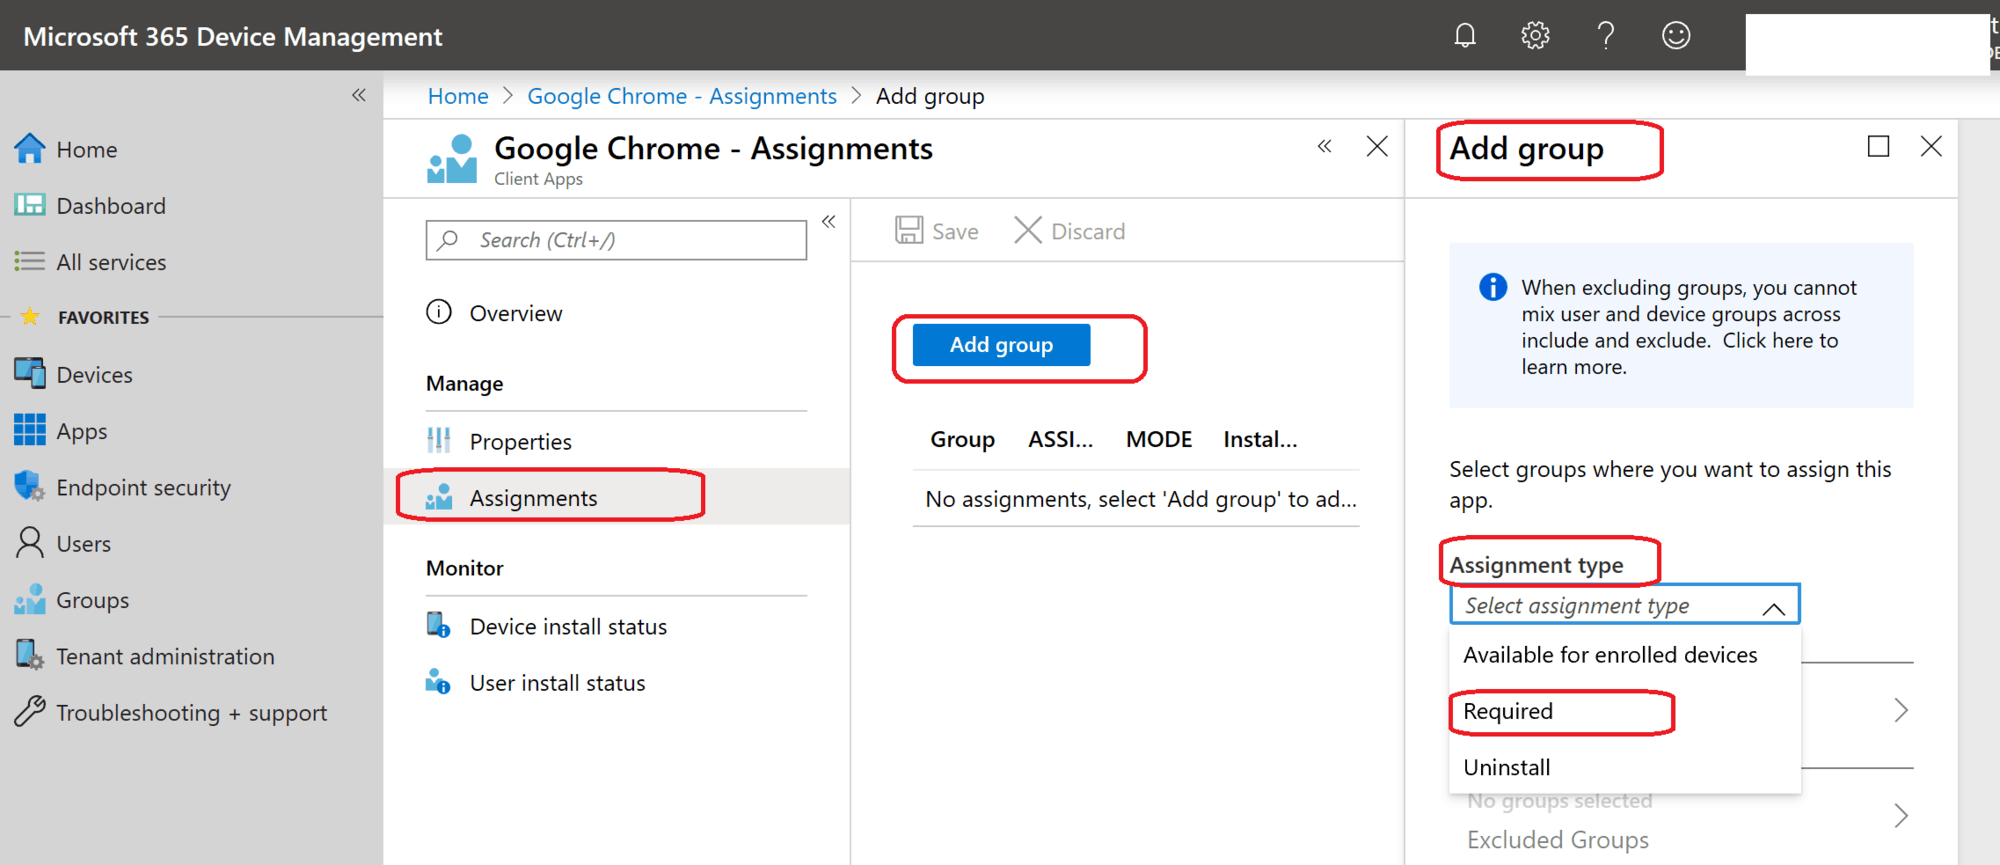This screenshot has width=2000, height=865.
Task: Maximize the Add group blade
Action: (1879, 146)
